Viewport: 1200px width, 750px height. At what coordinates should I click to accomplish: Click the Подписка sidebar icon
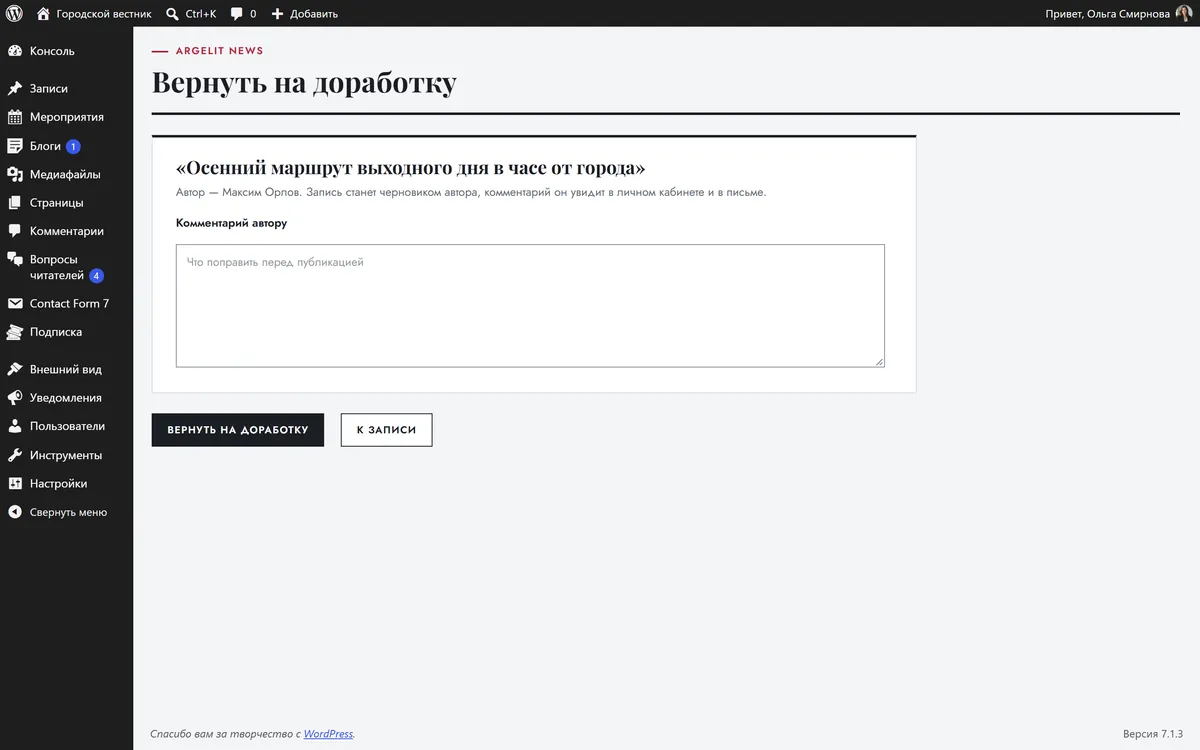[15, 332]
